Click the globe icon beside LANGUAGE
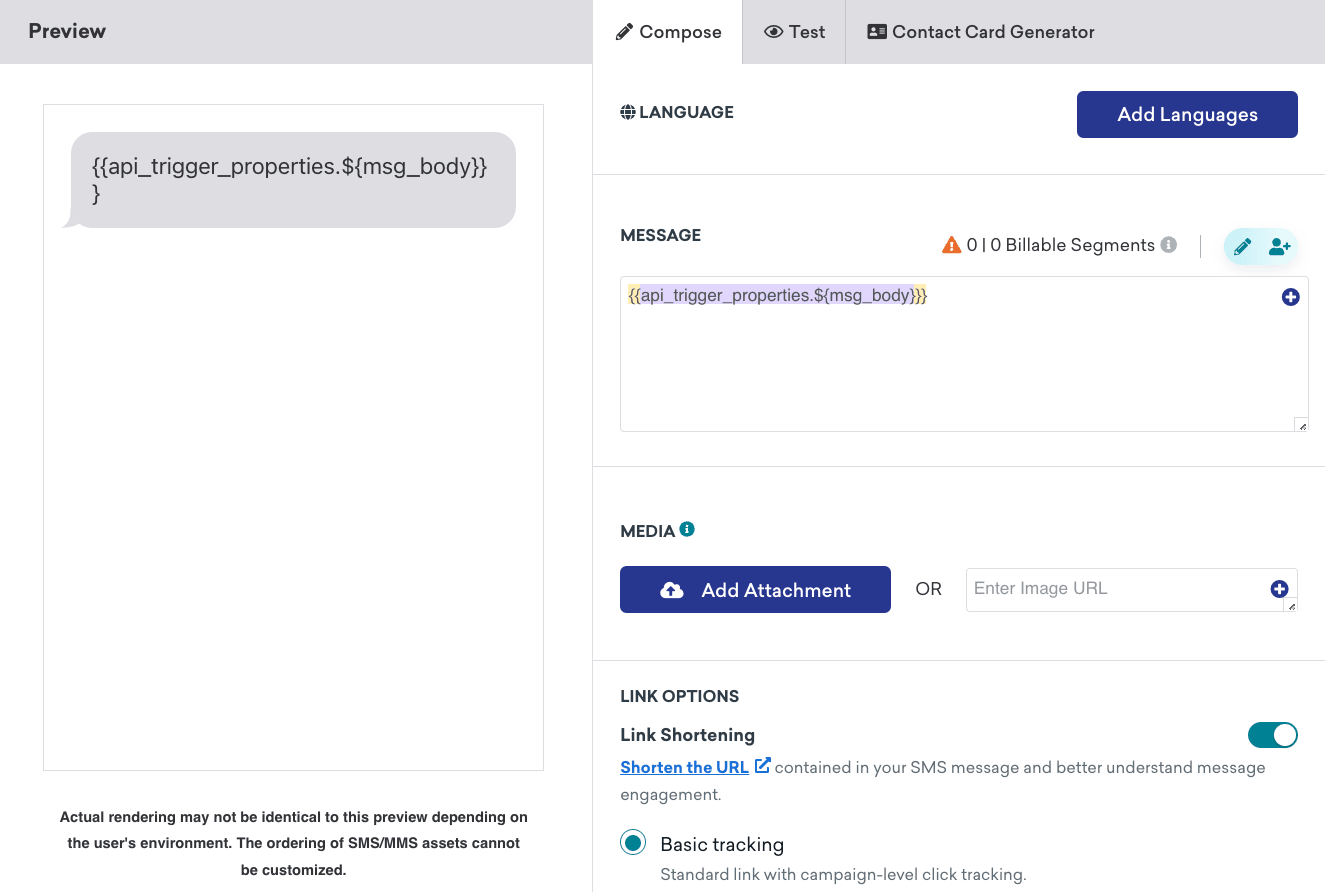The width and height of the screenshot is (1326, 892). pyautogui.click(x=628, y=112)
